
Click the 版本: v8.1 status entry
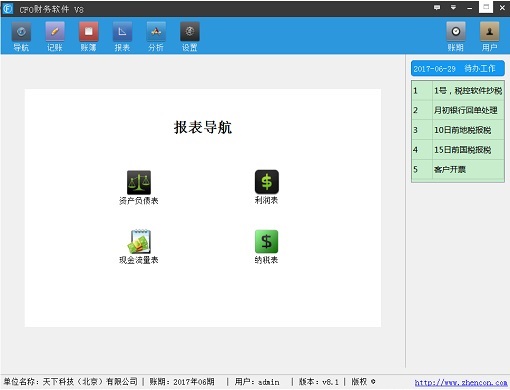318,382
